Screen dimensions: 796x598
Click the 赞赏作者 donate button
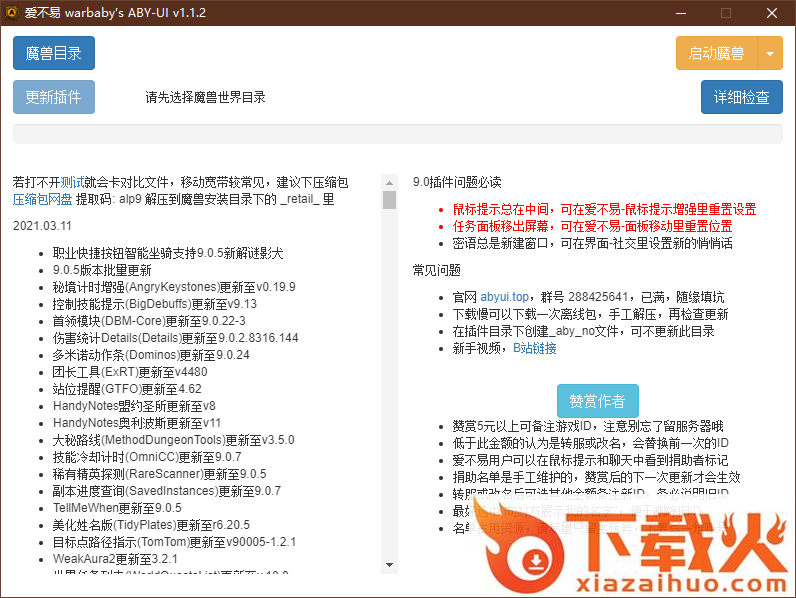(x=597, y=401)
